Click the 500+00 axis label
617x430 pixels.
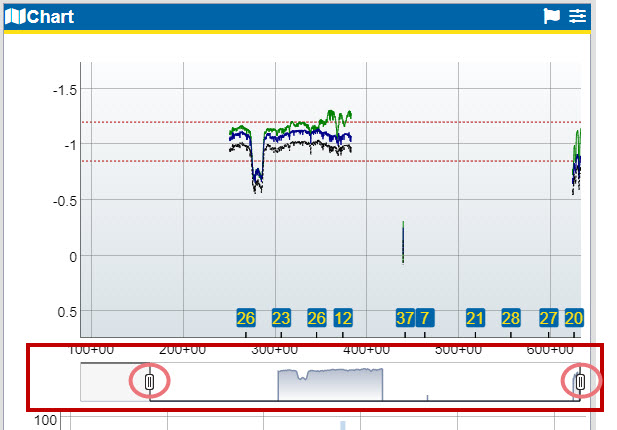(x=458, y=349)
